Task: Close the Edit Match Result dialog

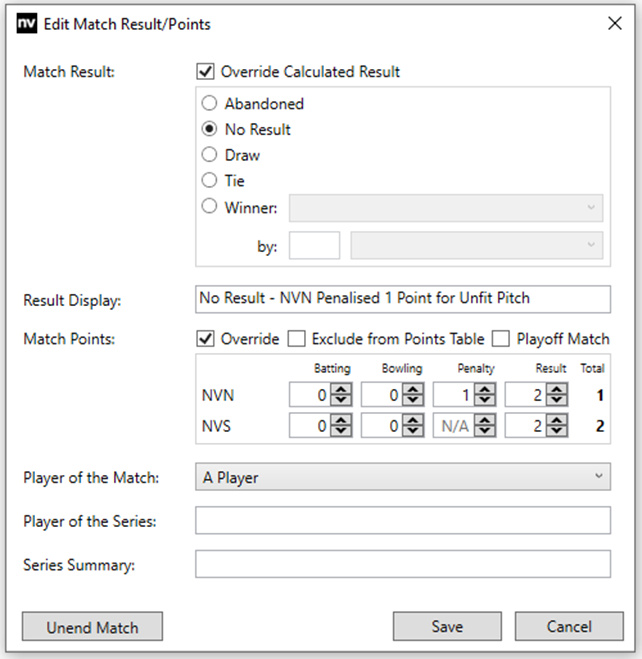Action: (615, 24)
